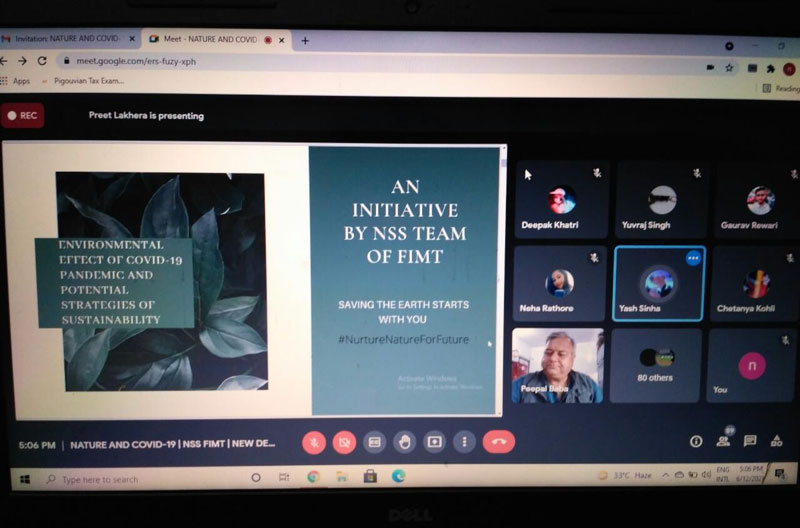Raise hand in the meeting
This screenshot has width=800, height=528.
(x=404, y=441)
